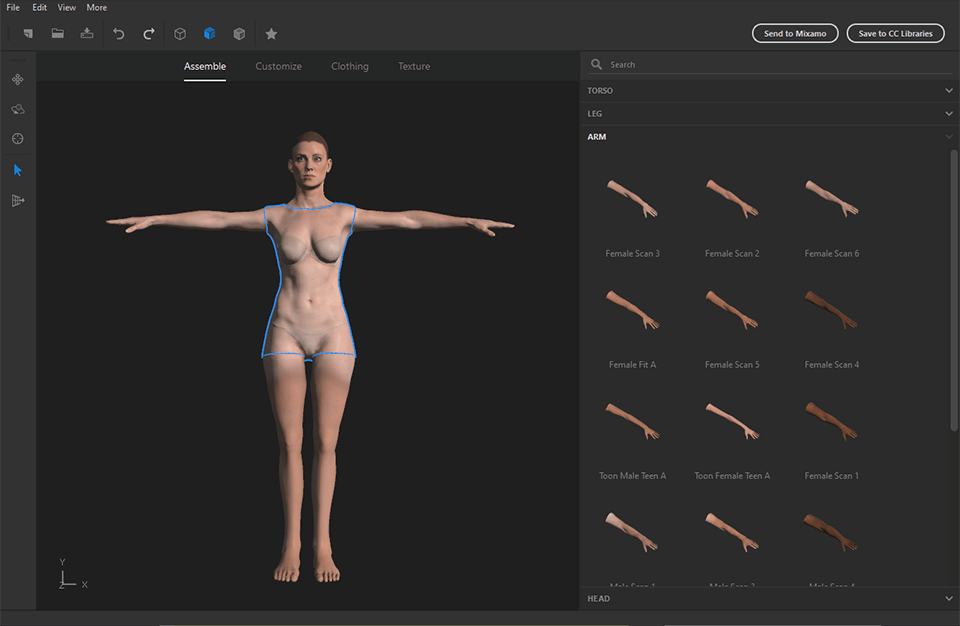Select the arrow selection tool in sidebar
Screen dimensions: 960x626
tap(17, 169)
